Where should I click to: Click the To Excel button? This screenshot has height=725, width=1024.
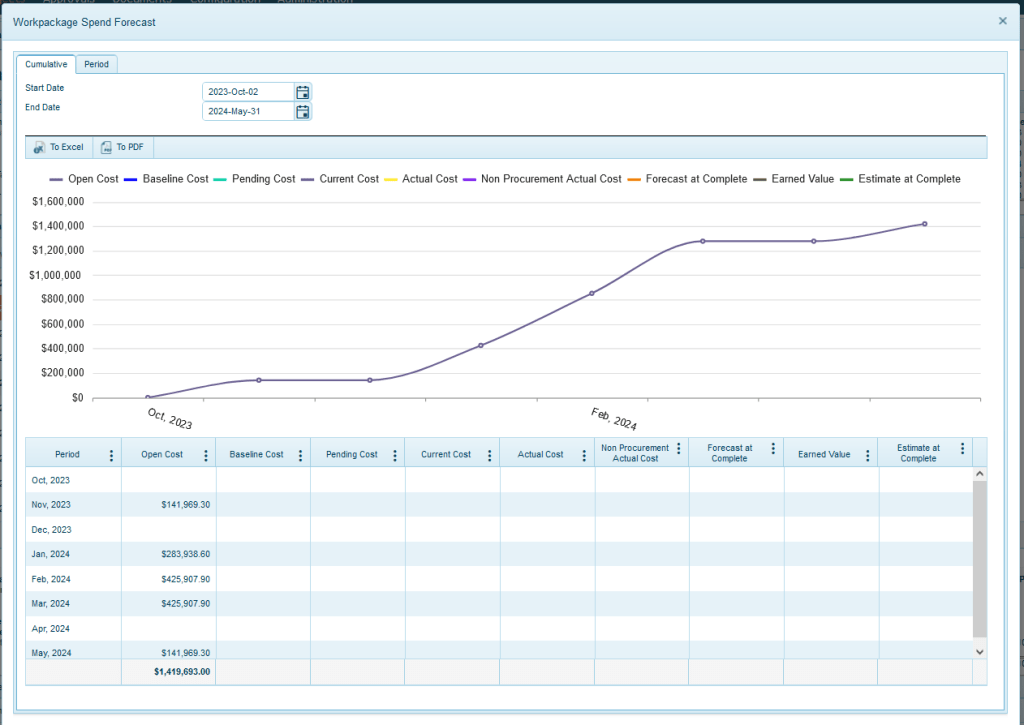tap(58, 146)
